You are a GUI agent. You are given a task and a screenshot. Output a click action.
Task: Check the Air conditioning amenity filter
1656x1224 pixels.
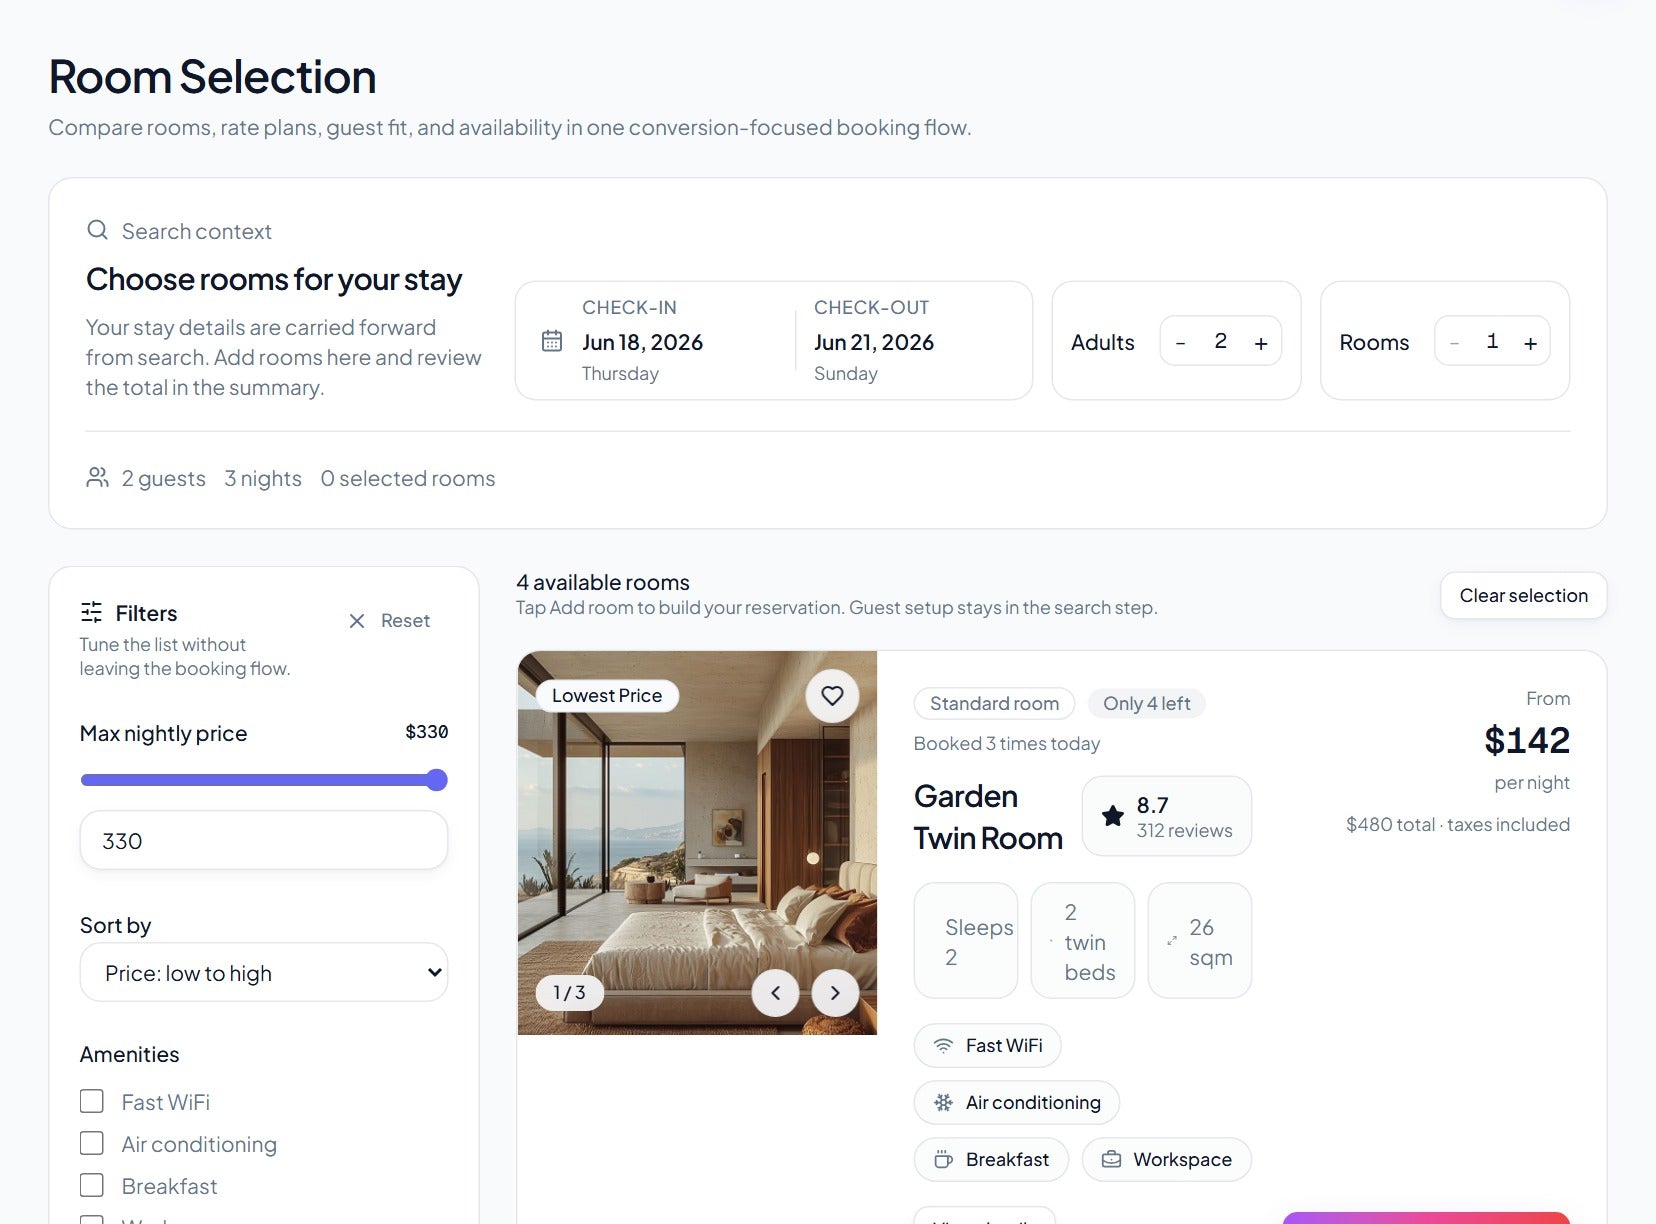(92, 1143)
